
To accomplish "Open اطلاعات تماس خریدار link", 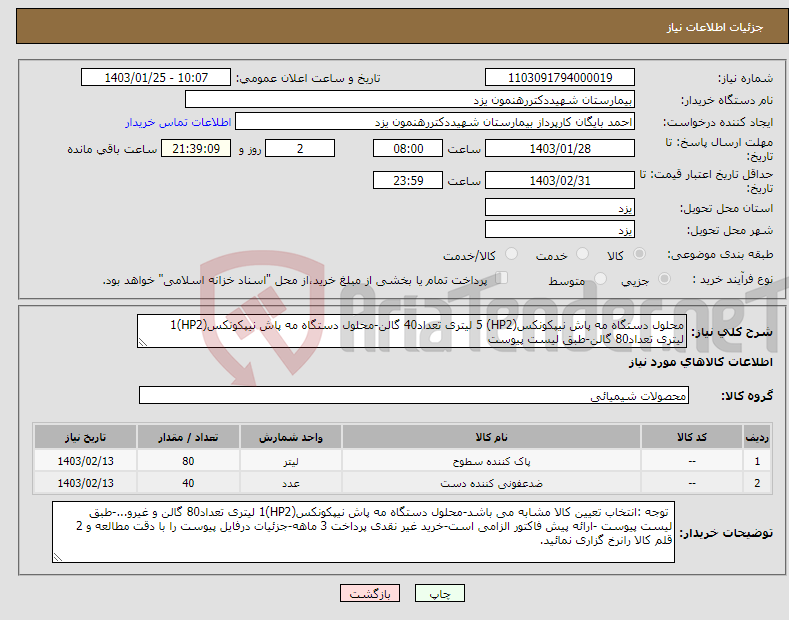I will click(x=178, y=122).
